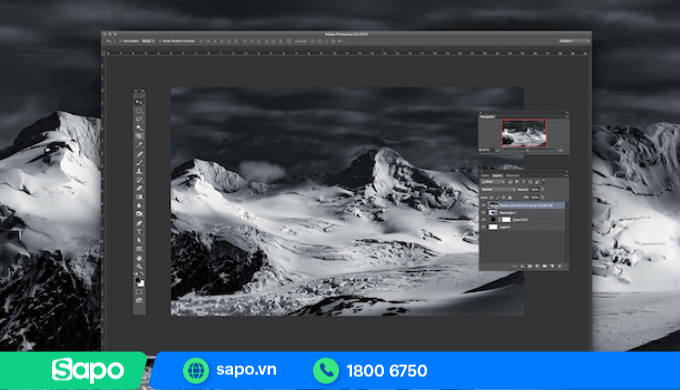Filter layers for type layers
This screenshot has width=680, height=390.
pyautogui.click(x=523, y=182)
